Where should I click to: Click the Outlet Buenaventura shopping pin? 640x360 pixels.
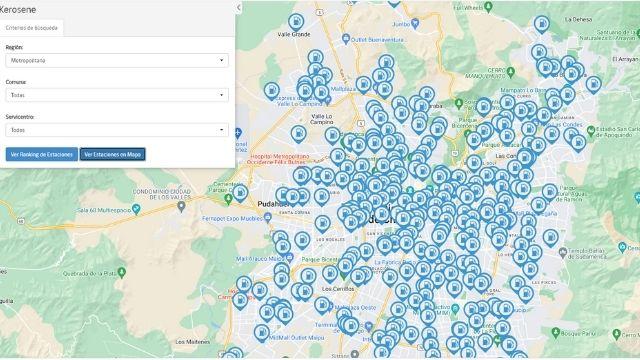coord(346,39)
